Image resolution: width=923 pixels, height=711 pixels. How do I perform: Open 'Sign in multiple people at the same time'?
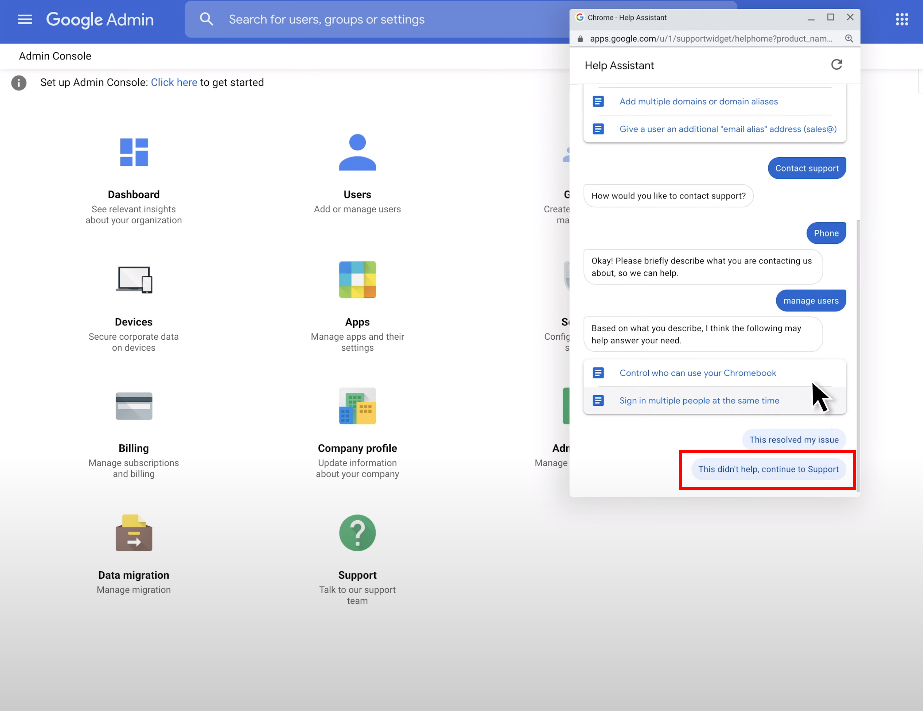(699, 401)
